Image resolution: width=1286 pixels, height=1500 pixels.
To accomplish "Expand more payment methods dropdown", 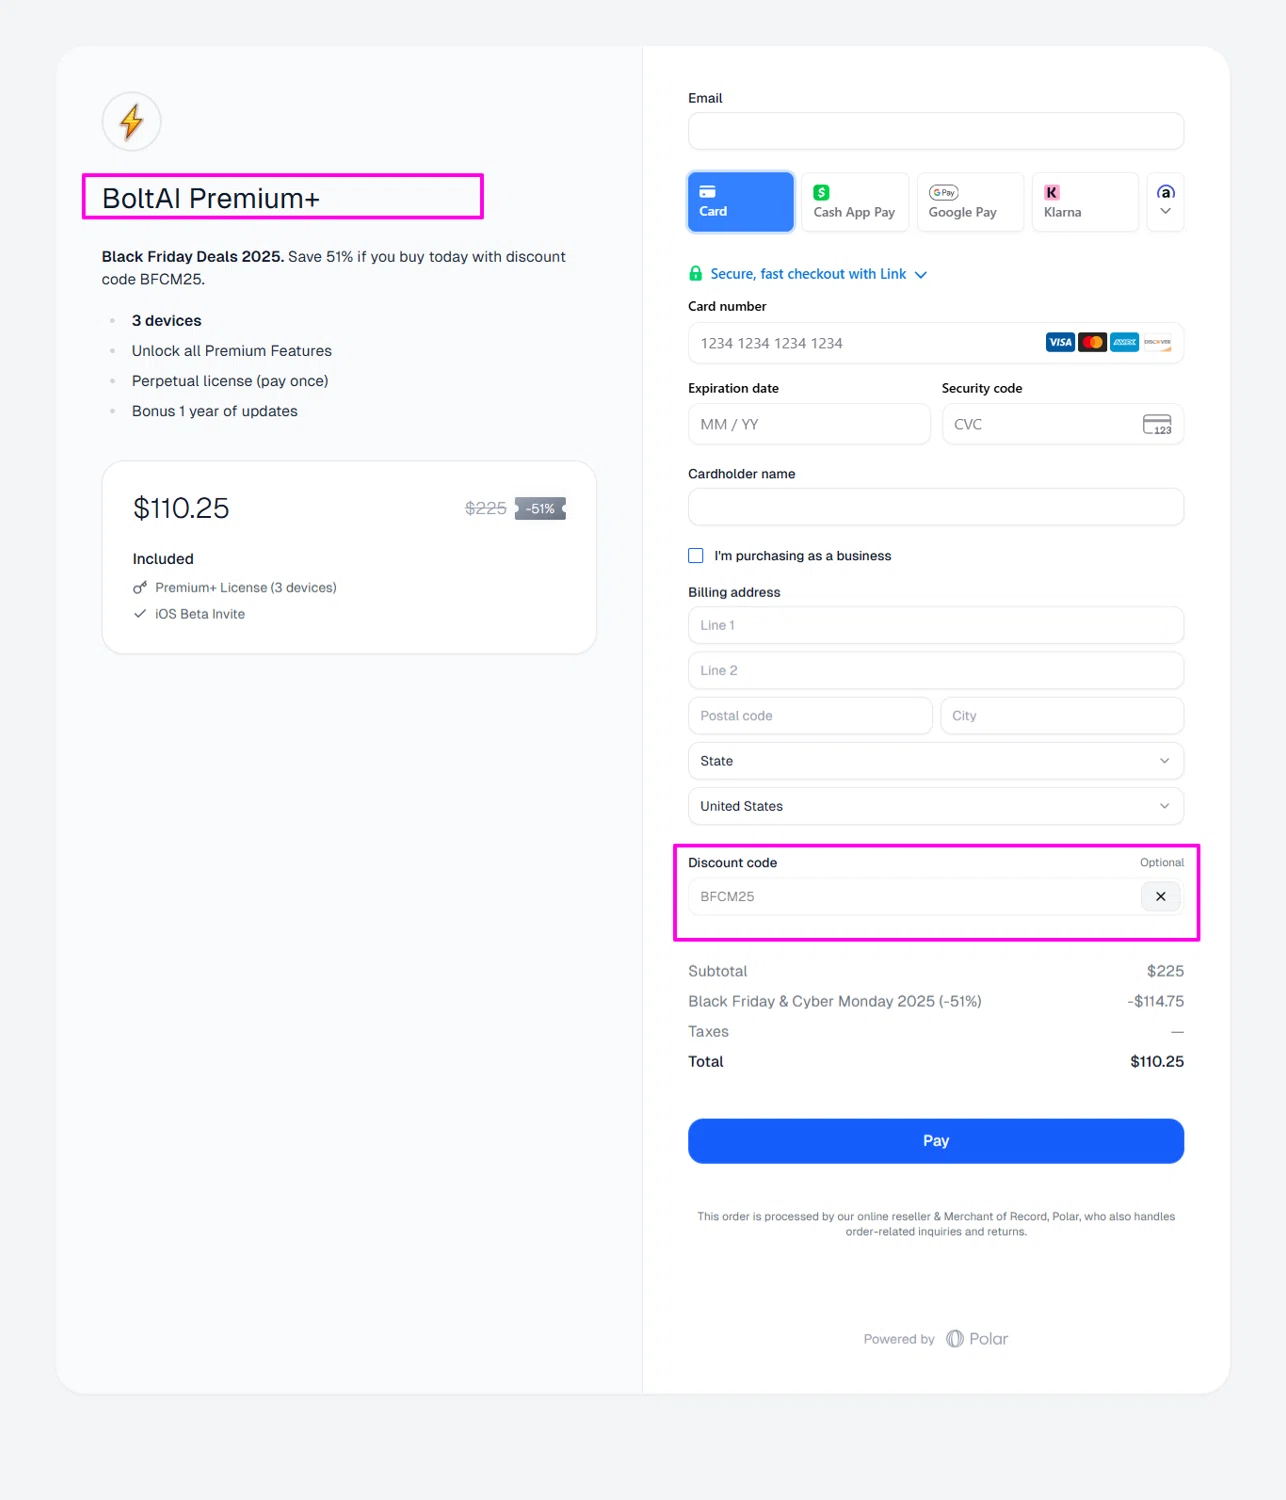I will (1165, 202).
